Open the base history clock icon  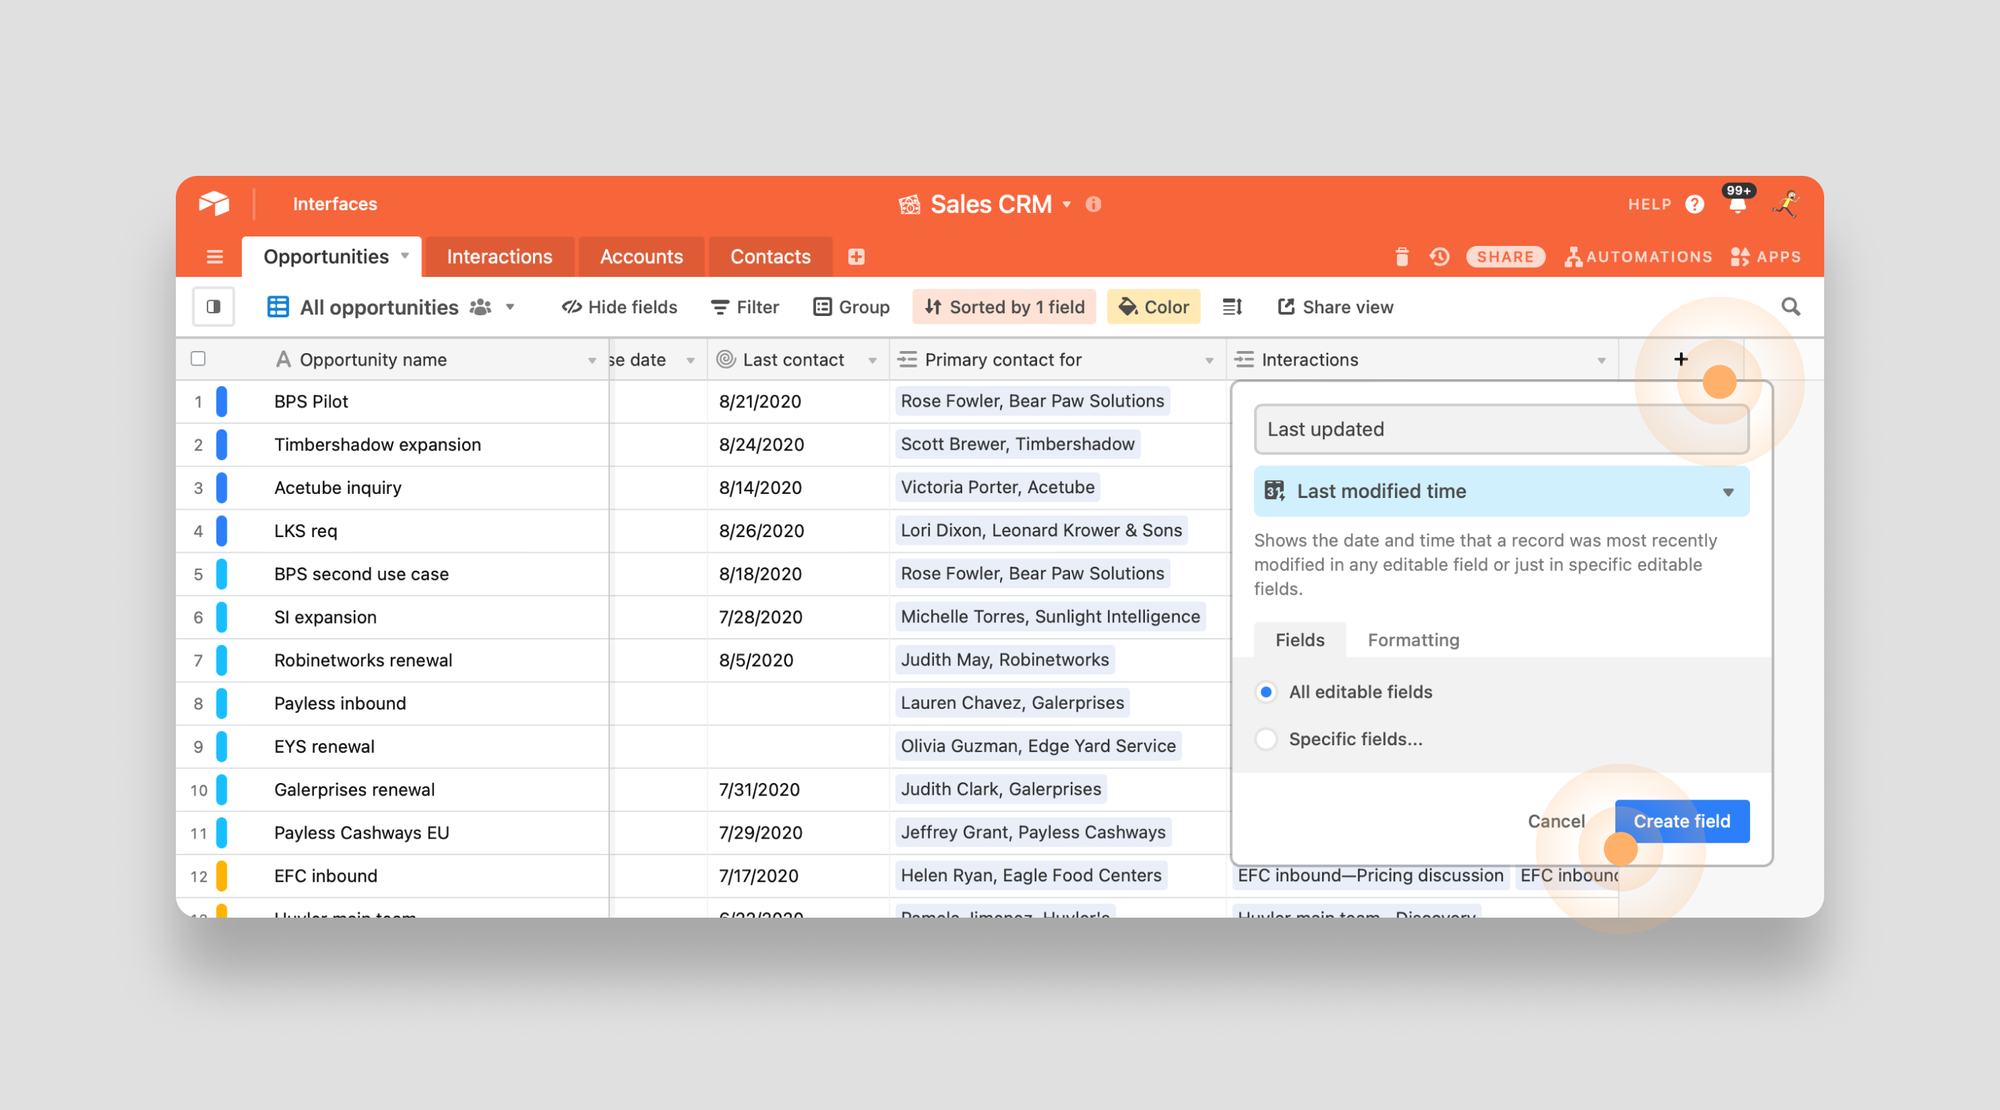tap(1439, 257)
